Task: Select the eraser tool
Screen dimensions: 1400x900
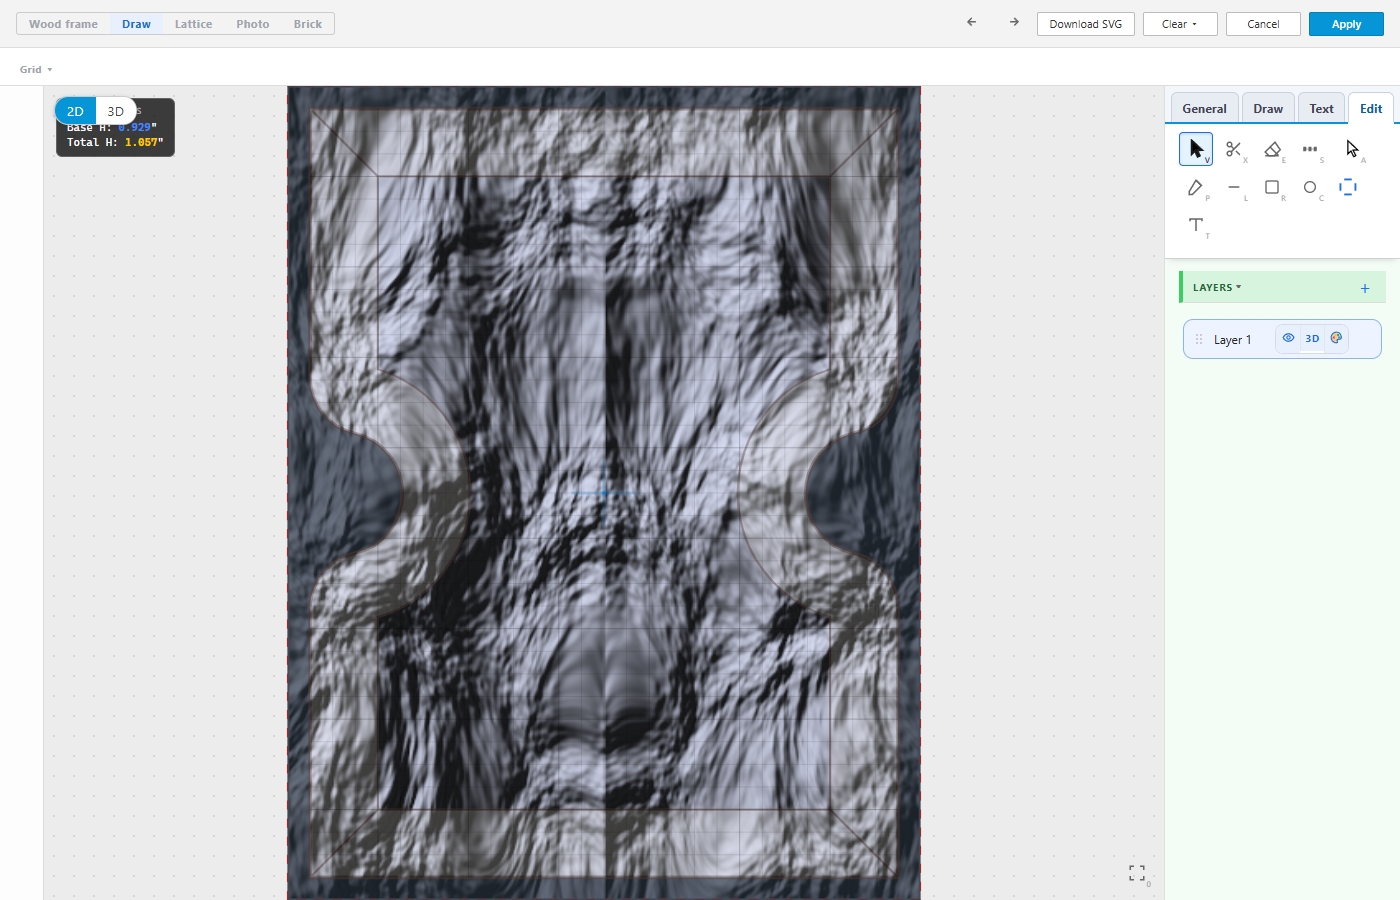Action: pyautogui.click(x=1272, y=149)
